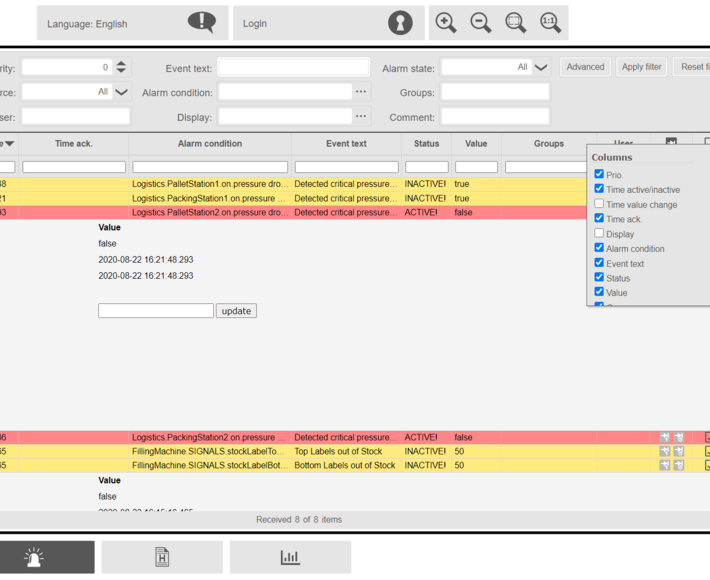This screenshot has width=710, height=580.
Task: Sort by Alarm condition column header
Action: [x=210, y=144]
